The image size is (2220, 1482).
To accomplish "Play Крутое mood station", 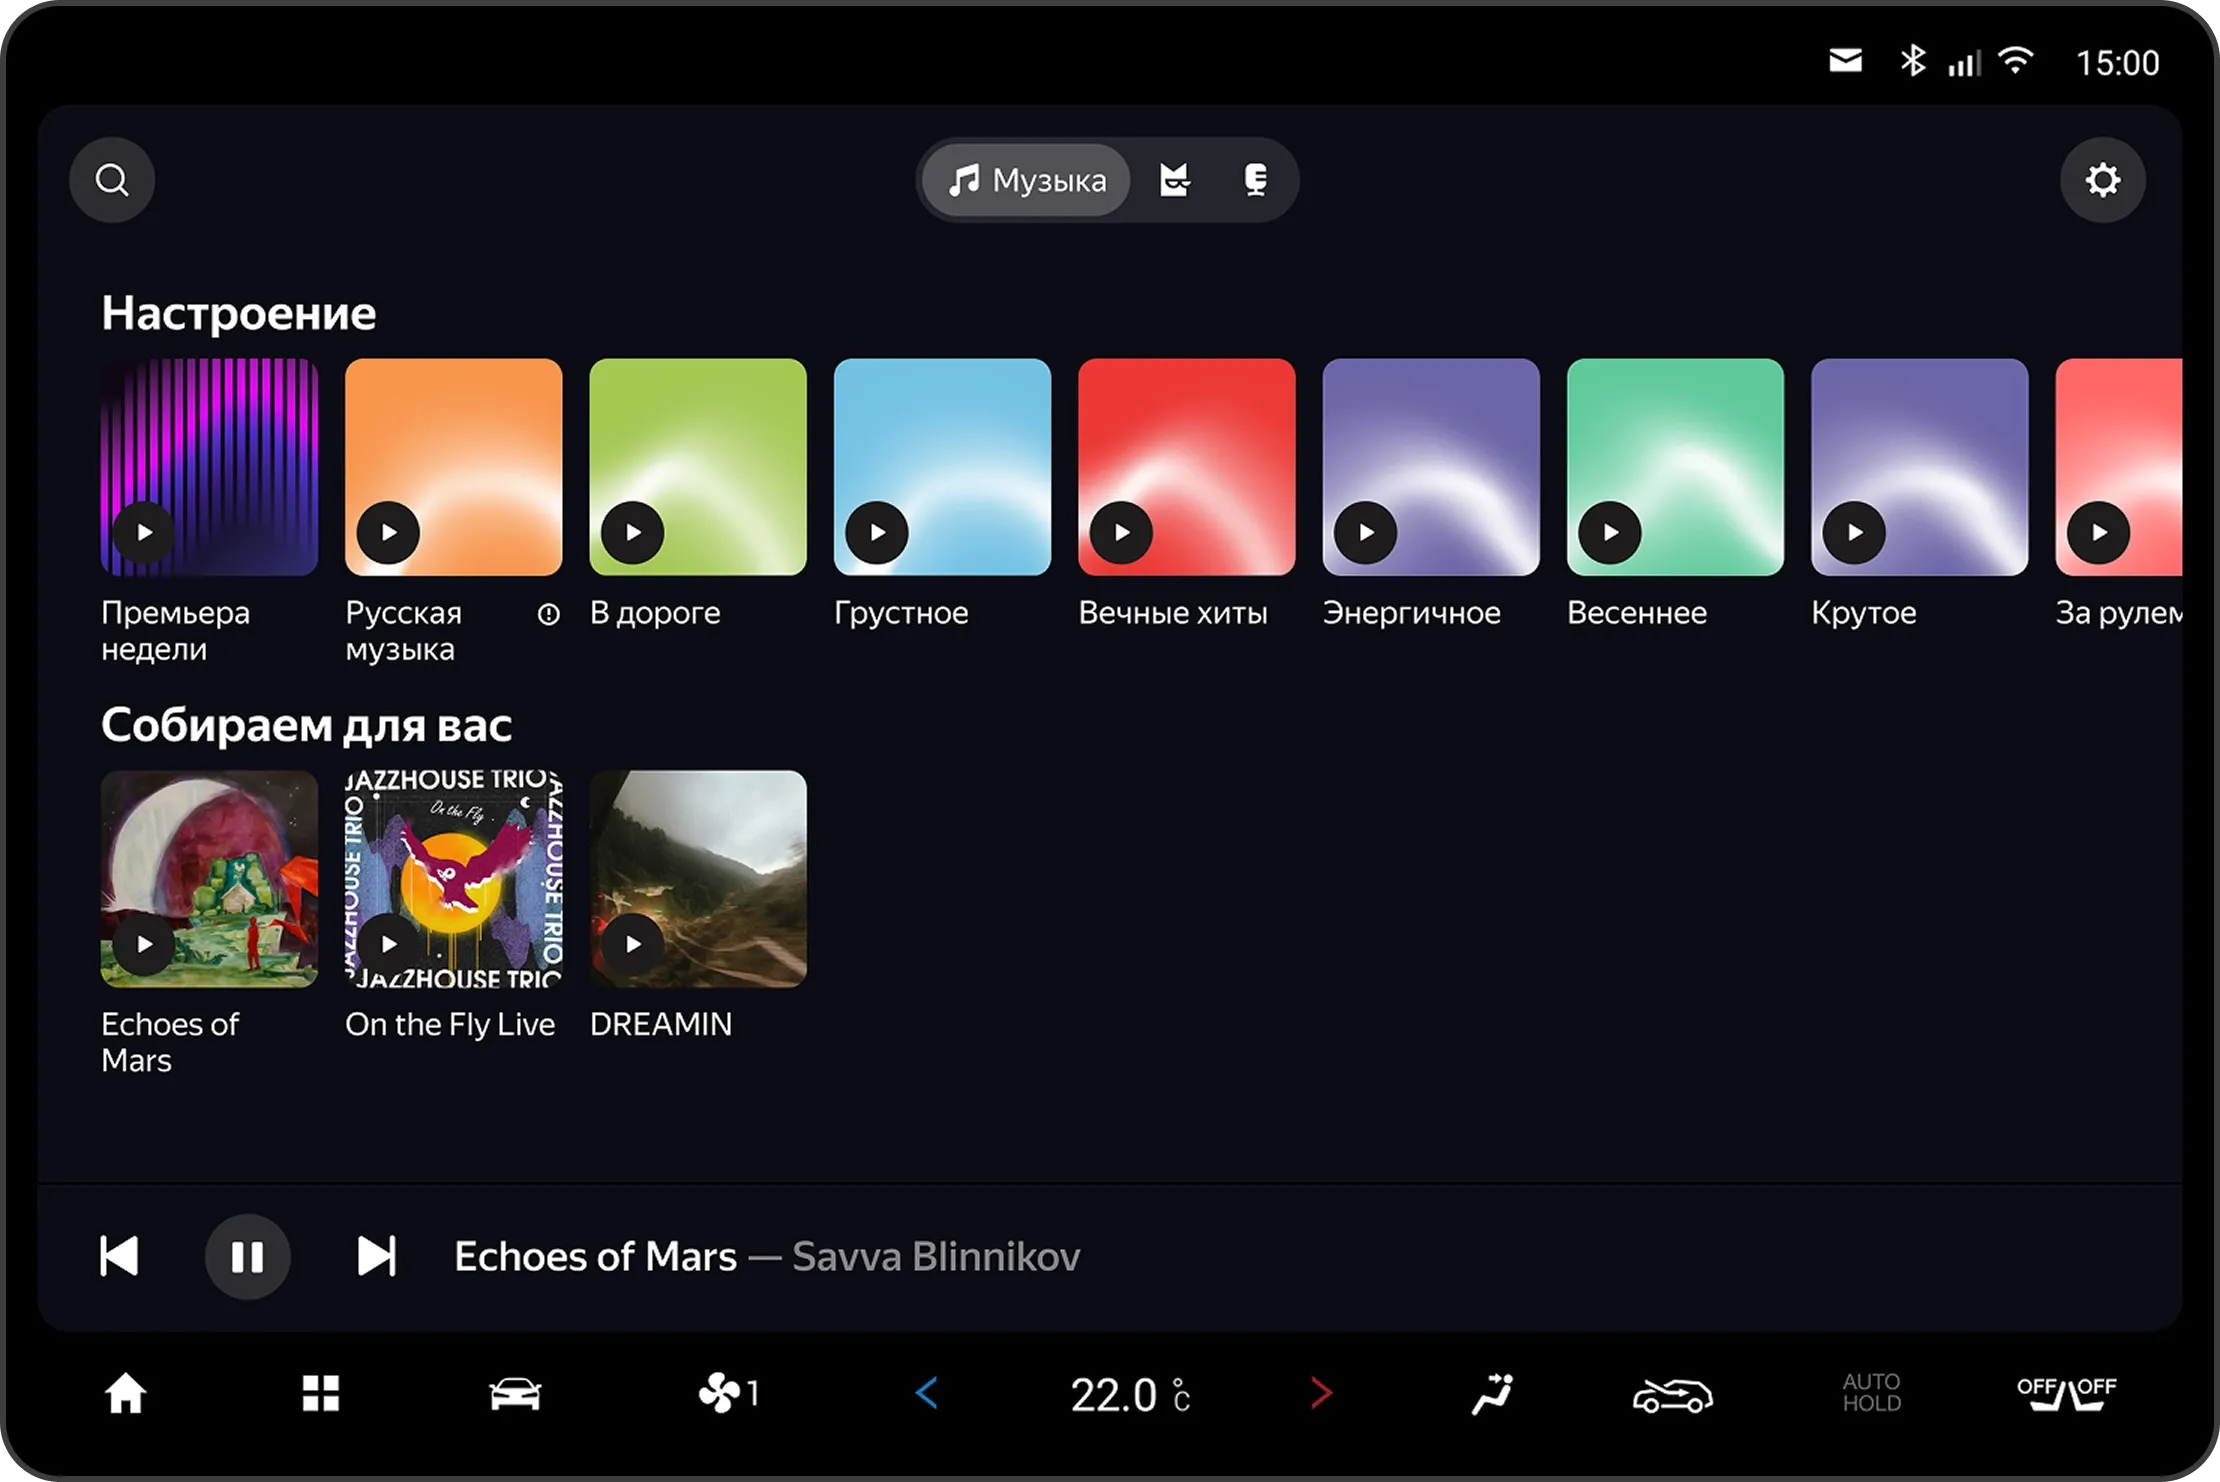I will [x=1855, y=532].
